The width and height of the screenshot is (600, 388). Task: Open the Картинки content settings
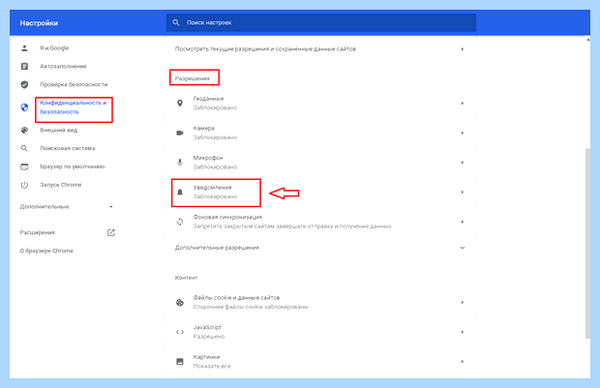coord(321,362)
